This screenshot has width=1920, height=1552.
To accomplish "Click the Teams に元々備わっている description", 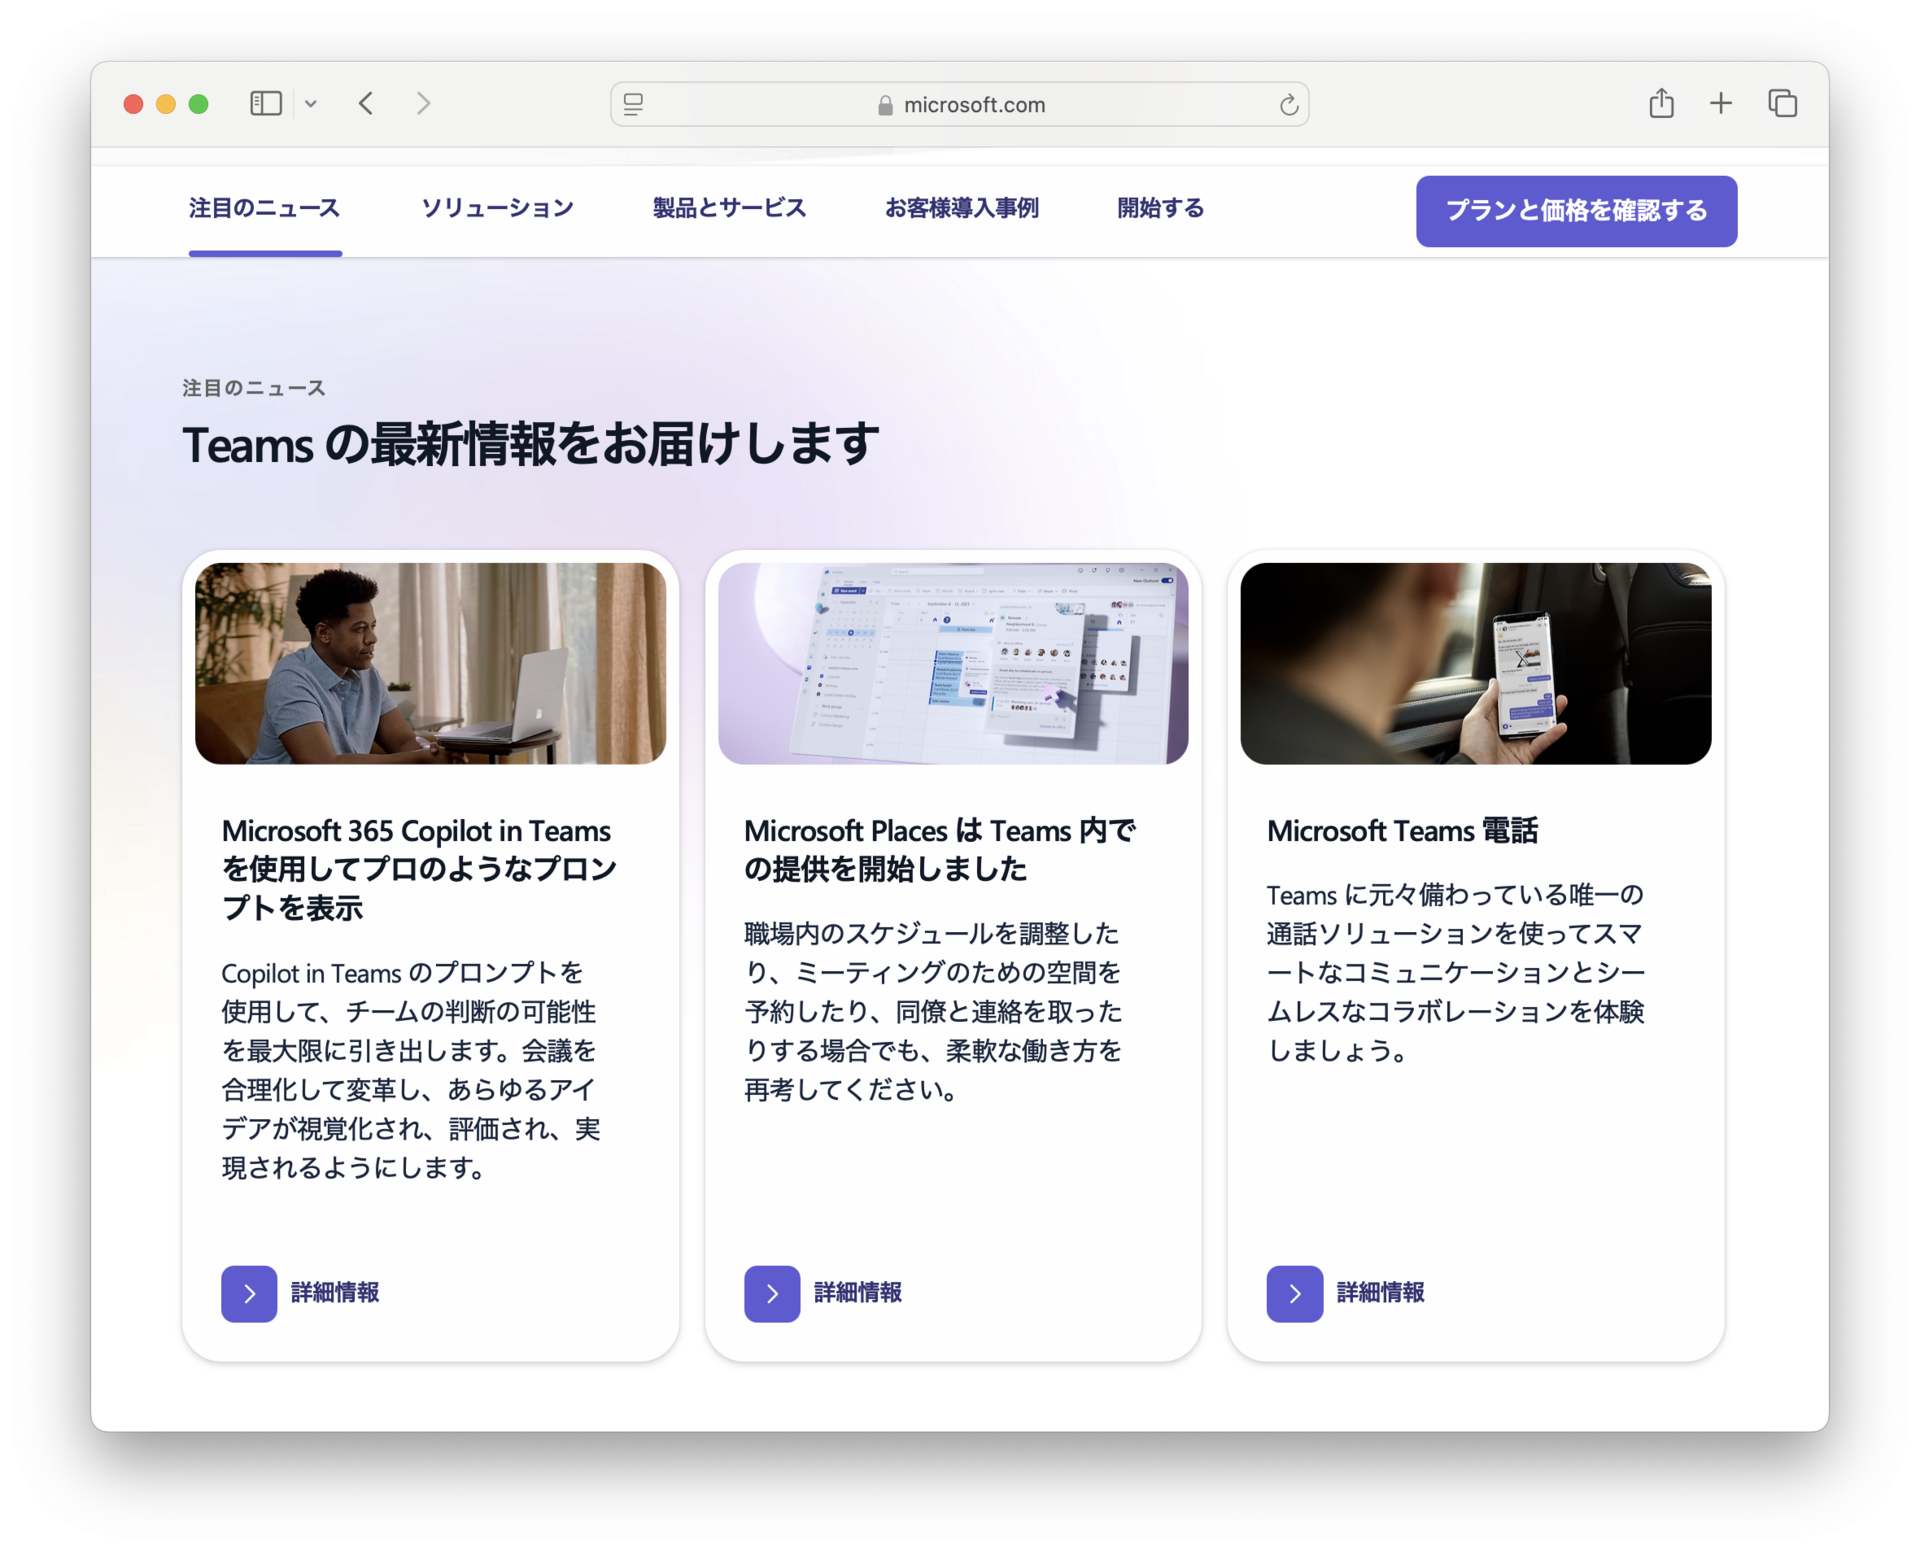I will pos(1455,972).
